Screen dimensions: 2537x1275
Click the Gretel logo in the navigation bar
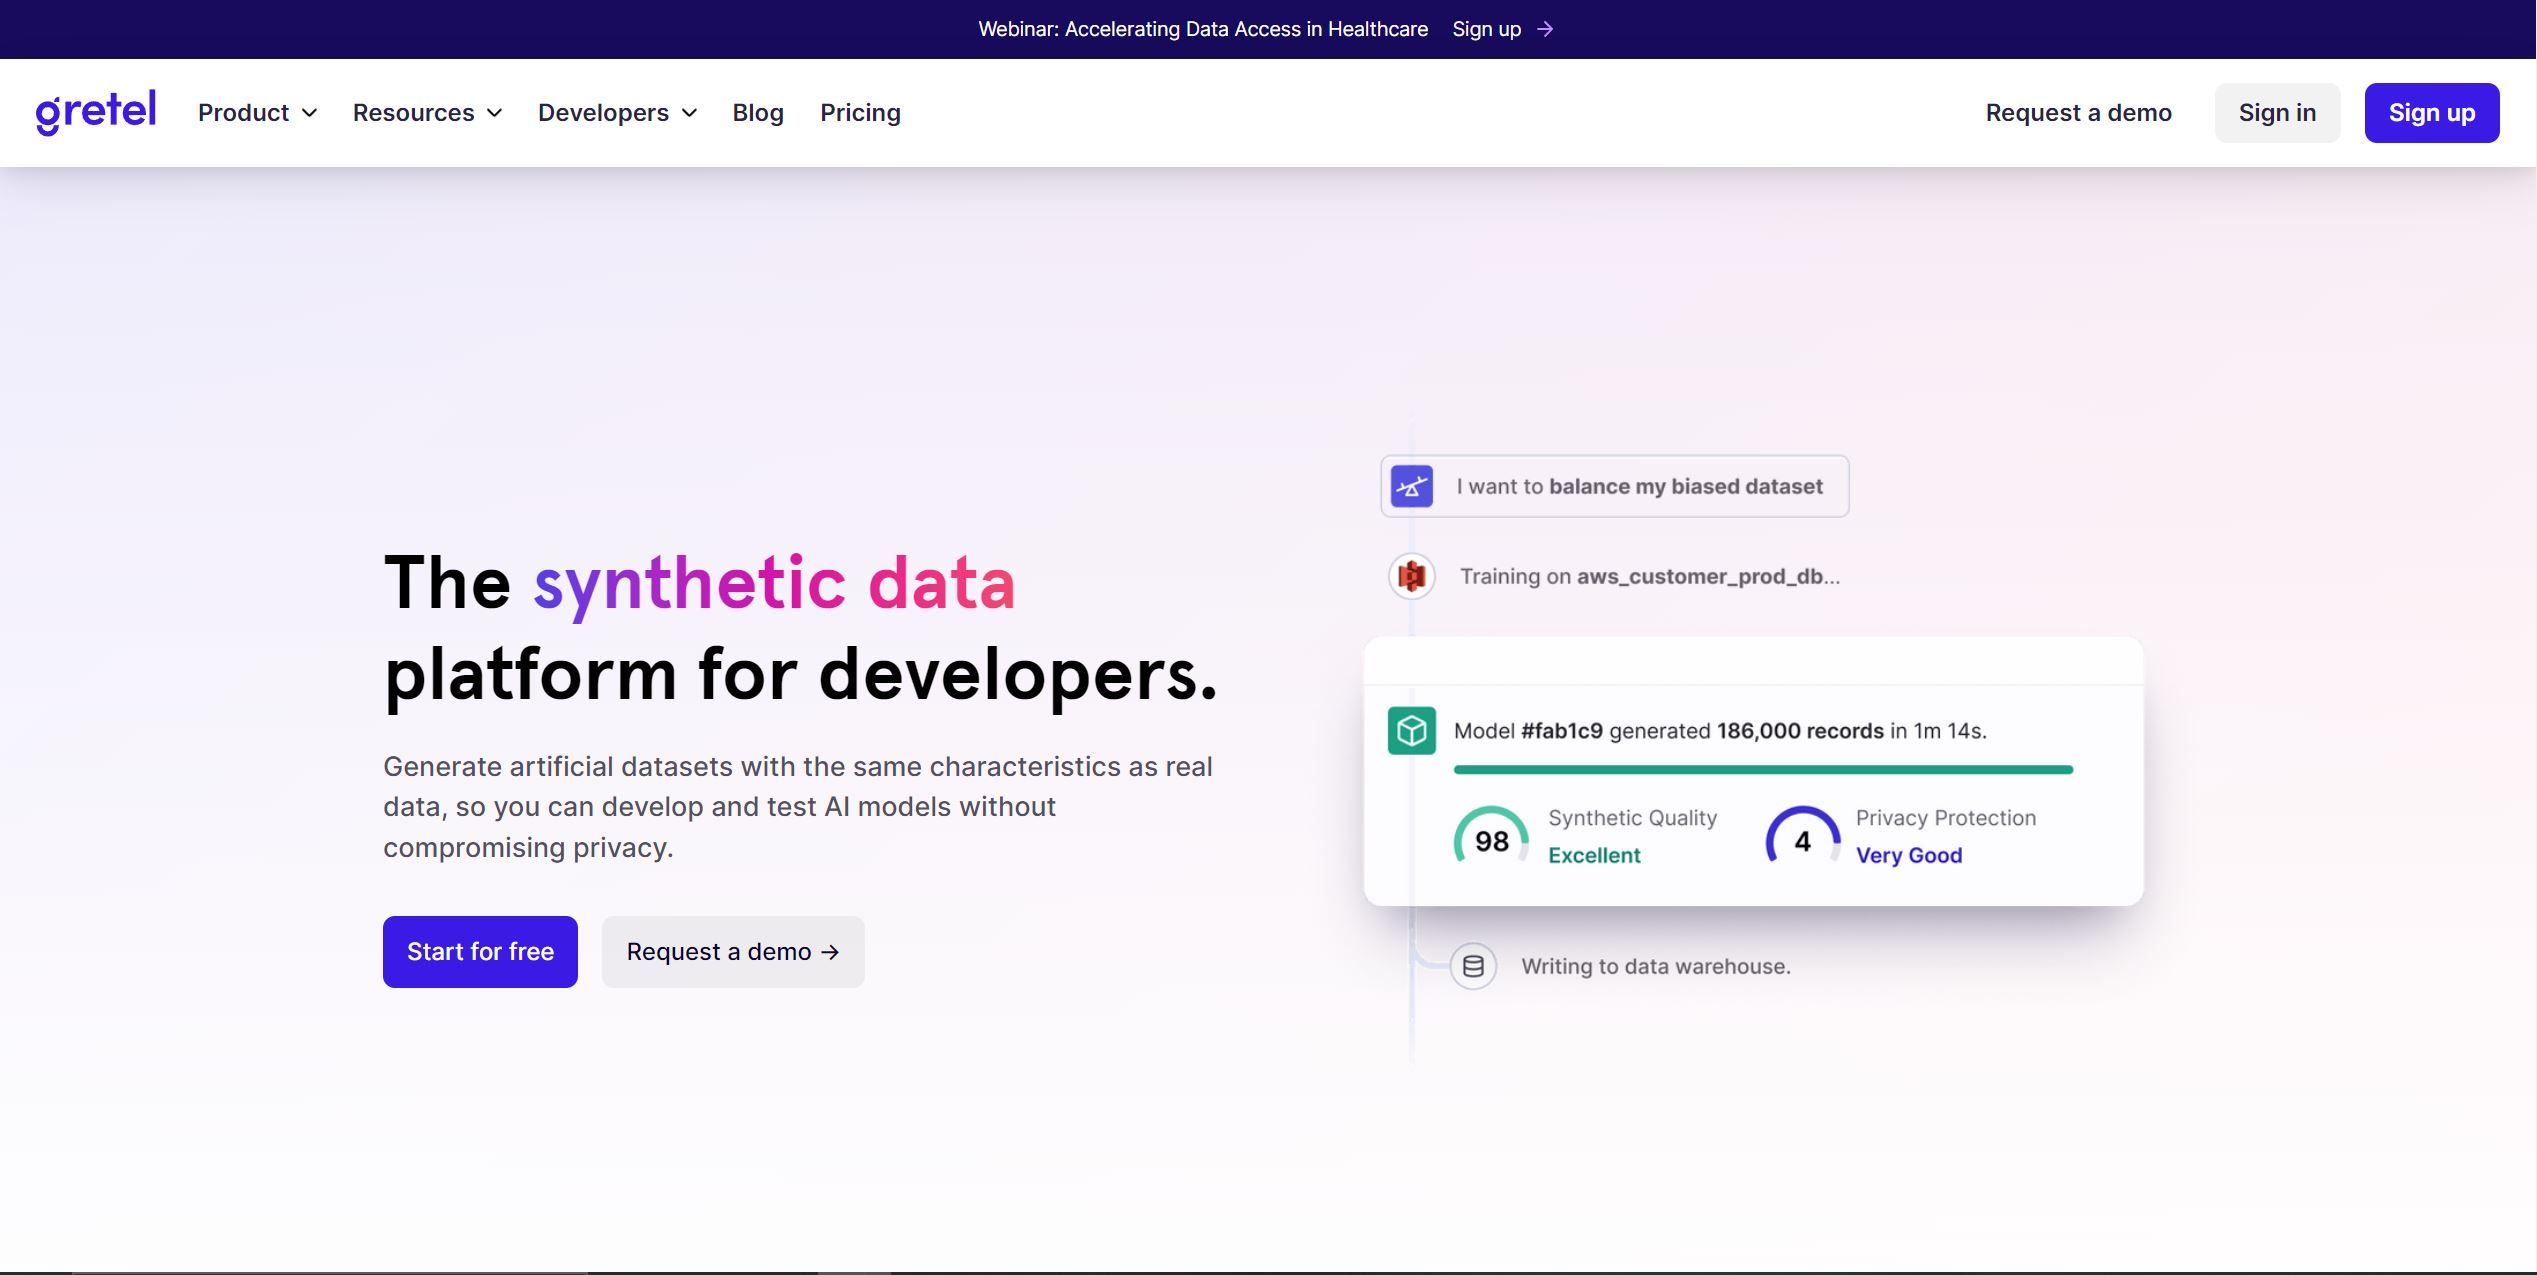point(95,112)
